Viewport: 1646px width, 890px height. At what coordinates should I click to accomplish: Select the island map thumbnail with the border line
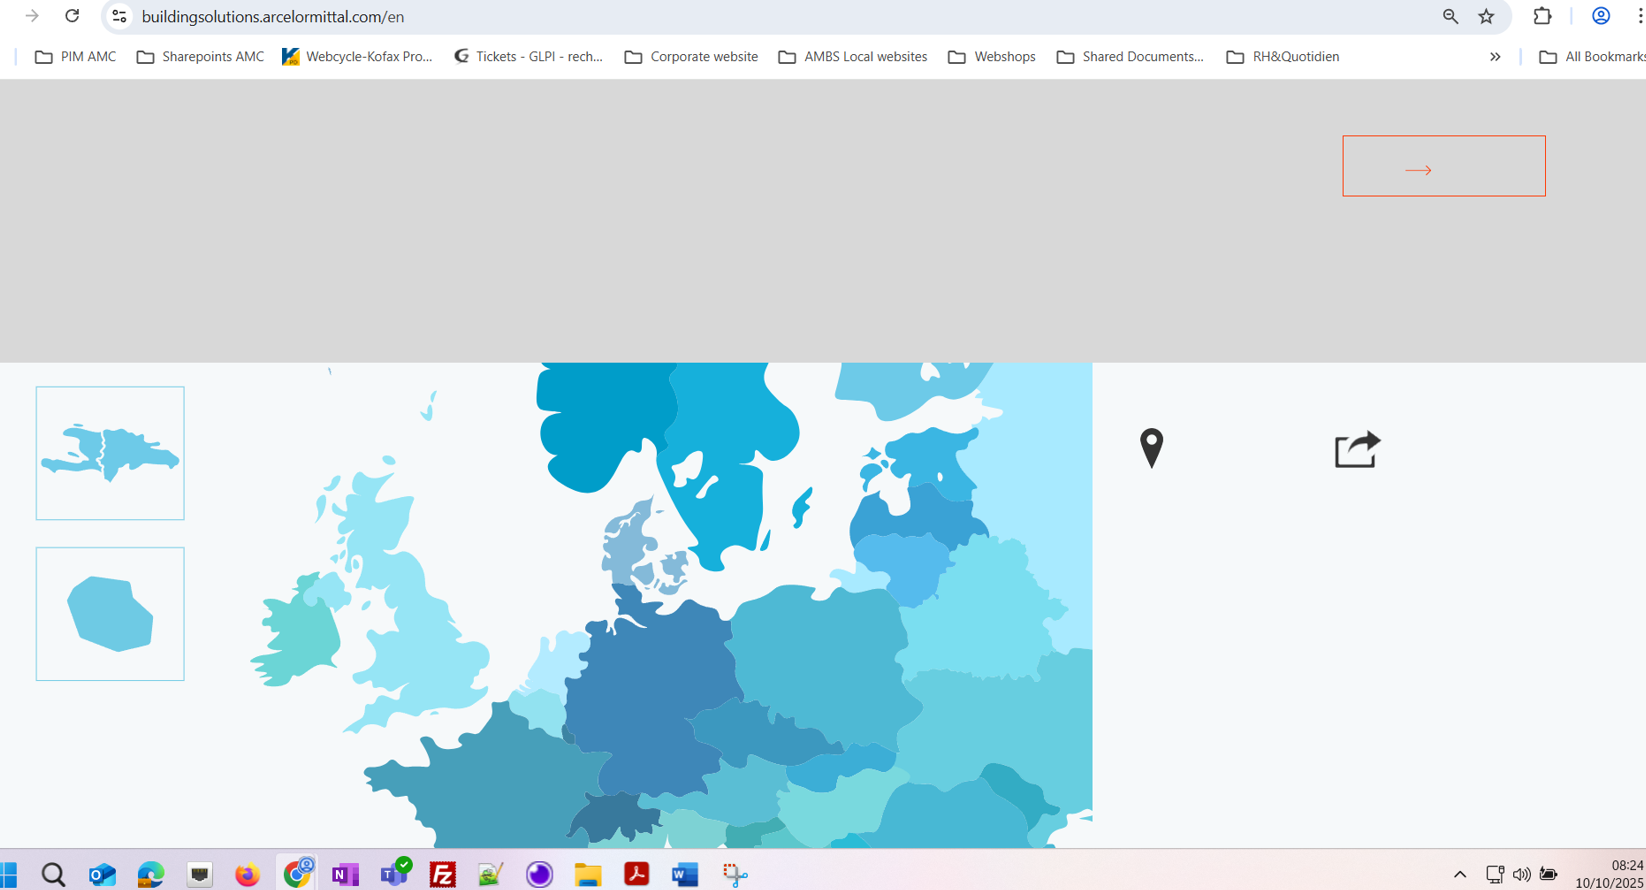pyautogui.click(x=110, y=453)
